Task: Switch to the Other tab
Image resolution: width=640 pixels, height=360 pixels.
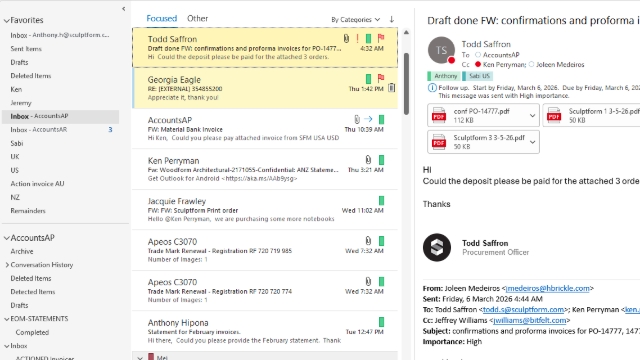Action: point(198,18)
